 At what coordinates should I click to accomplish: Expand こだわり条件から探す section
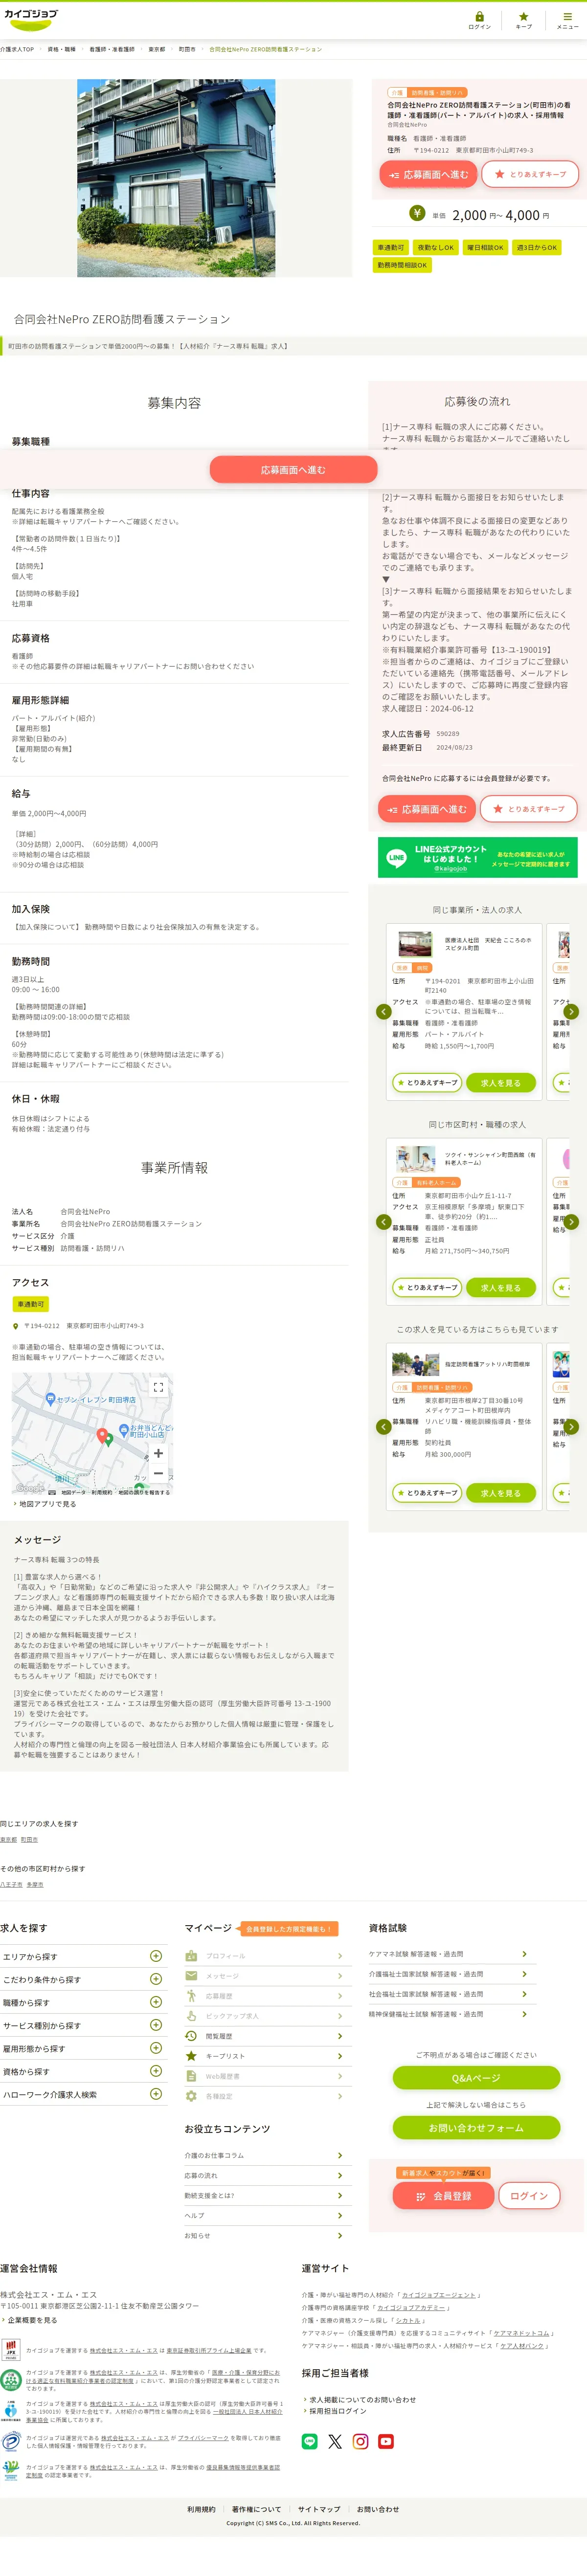click(83, 1979)
